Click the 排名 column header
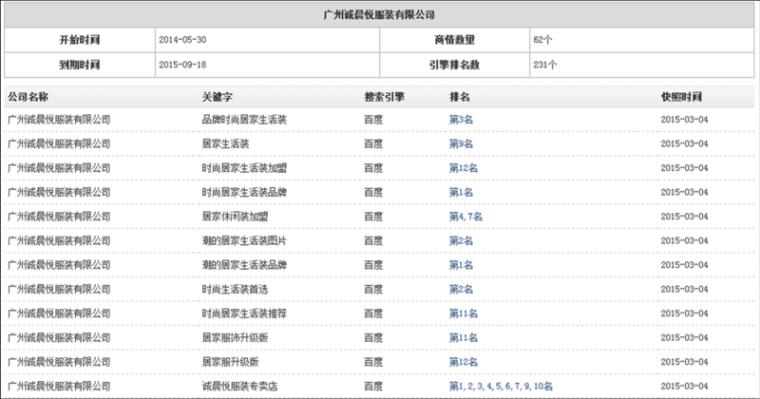Viewport: 760px width, 399px height. (x=459, y=96)
